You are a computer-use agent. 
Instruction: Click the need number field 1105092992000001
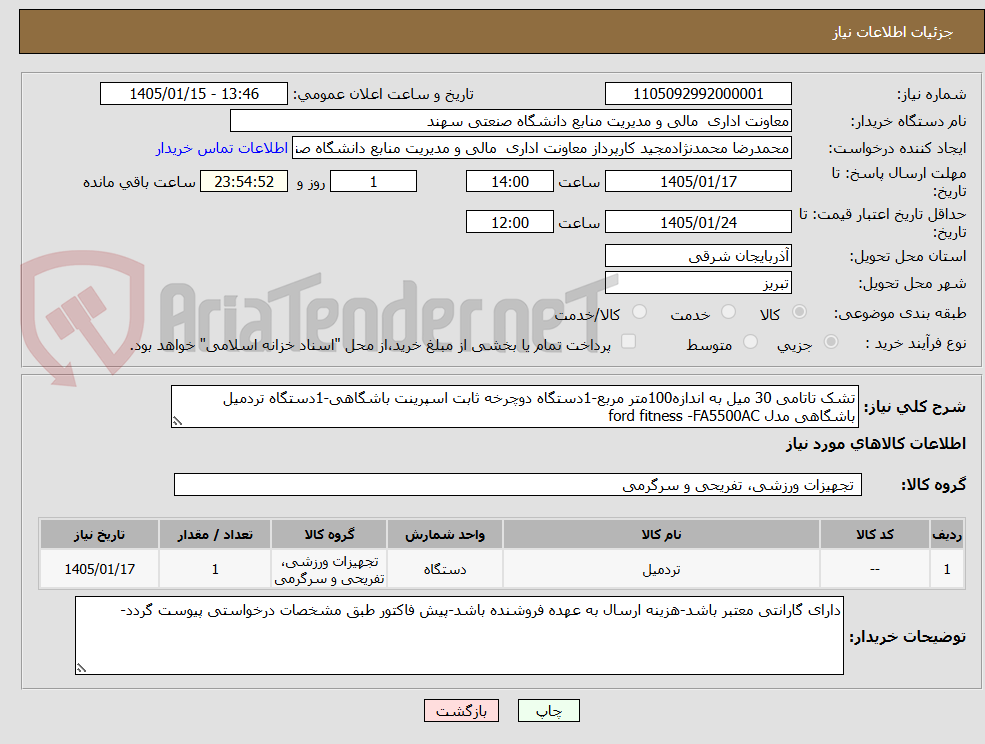[698, 94]
